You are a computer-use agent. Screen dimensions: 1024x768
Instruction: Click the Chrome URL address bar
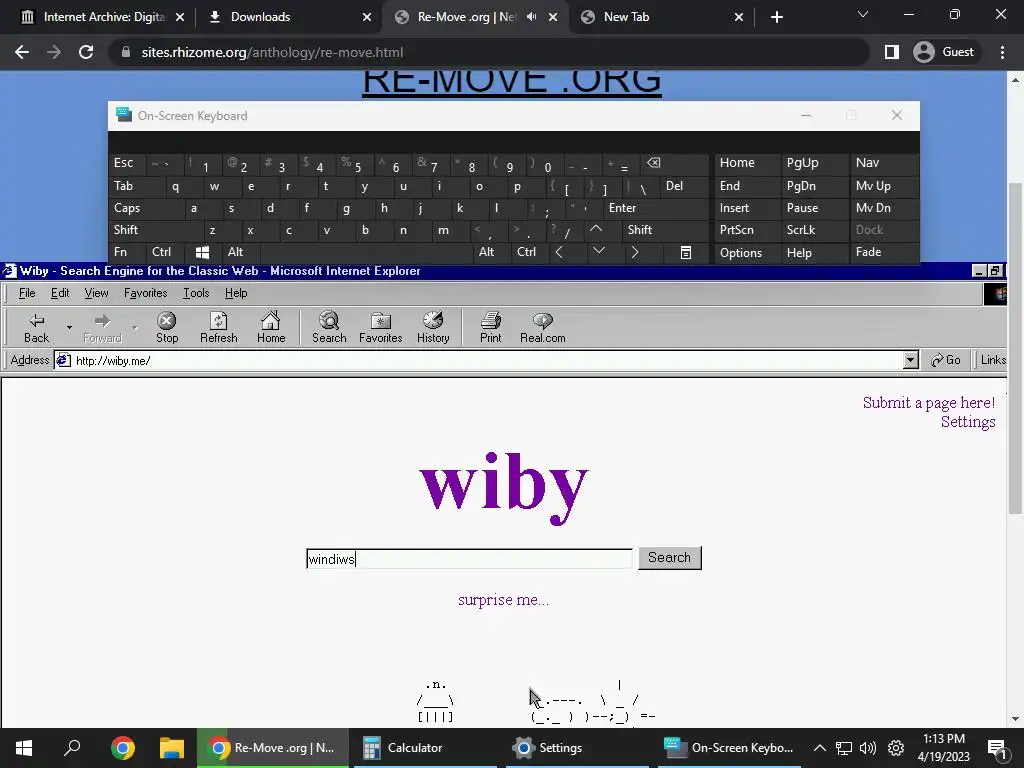[490, 52]
